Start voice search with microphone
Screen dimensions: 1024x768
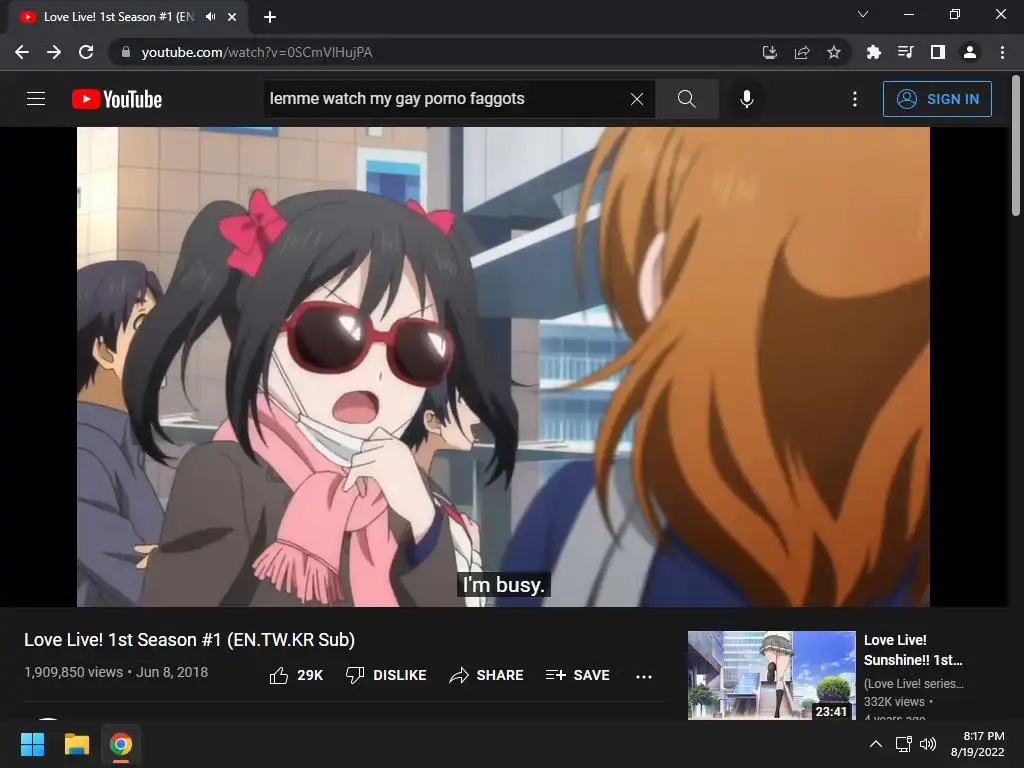coord(746,99)
